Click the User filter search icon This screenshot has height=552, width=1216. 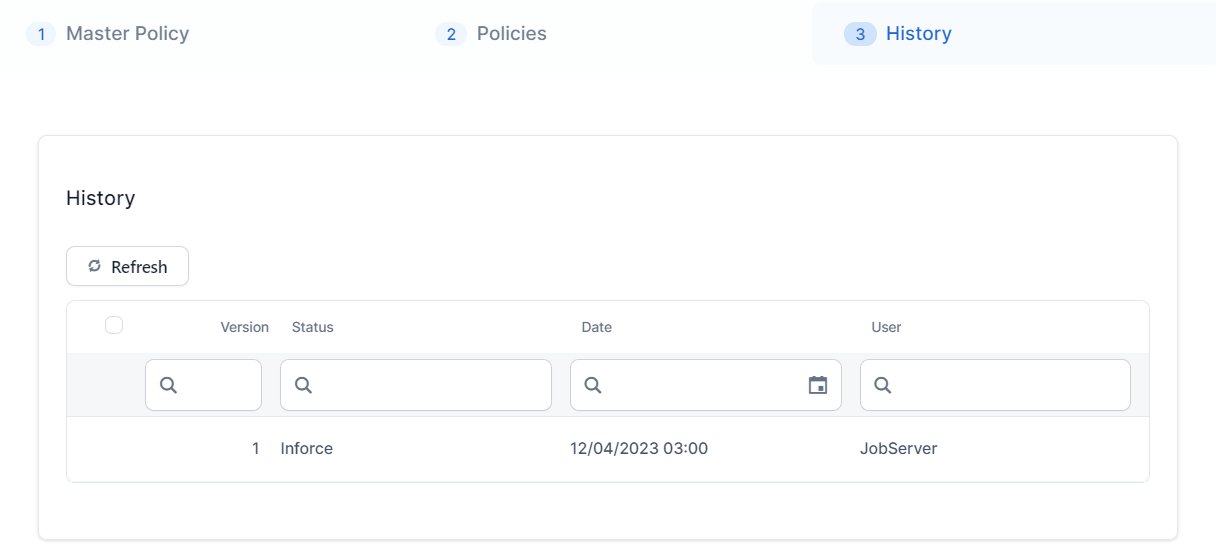point(883,385)
